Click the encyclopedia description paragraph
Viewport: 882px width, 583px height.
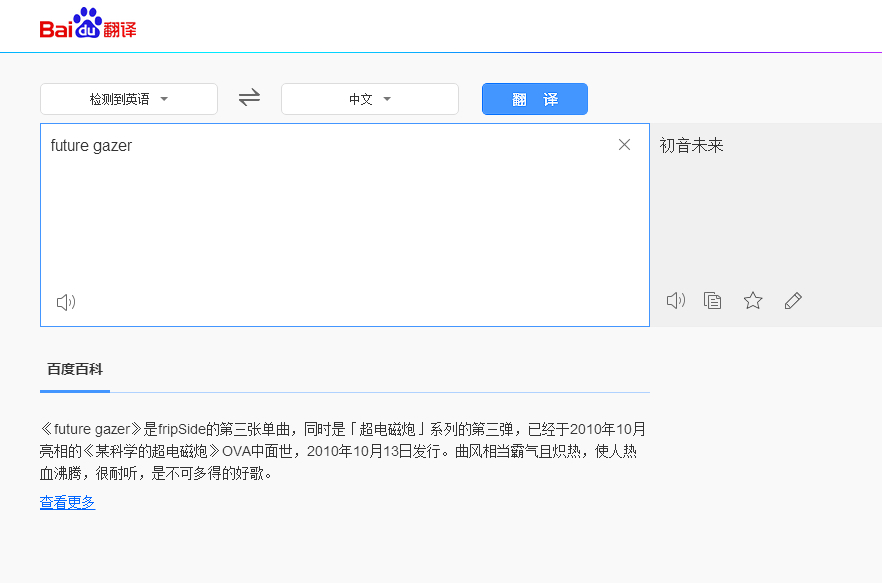[x=343, y=451]
